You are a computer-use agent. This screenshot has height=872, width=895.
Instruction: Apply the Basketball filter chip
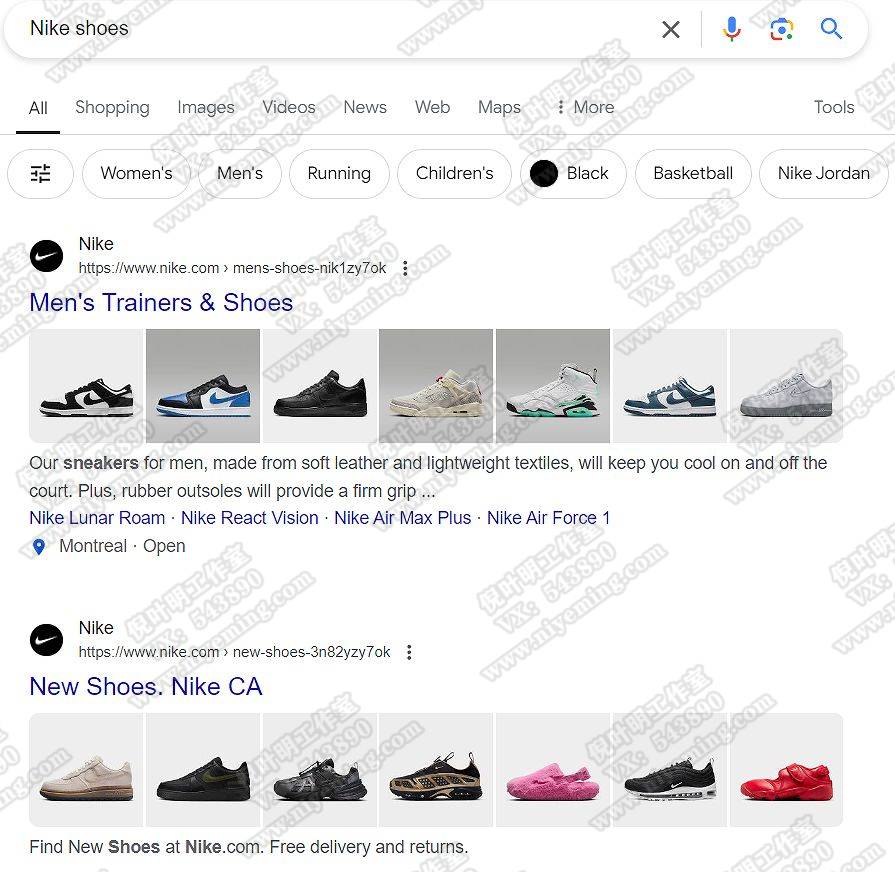pyautogui.click(x=693, y=173)
